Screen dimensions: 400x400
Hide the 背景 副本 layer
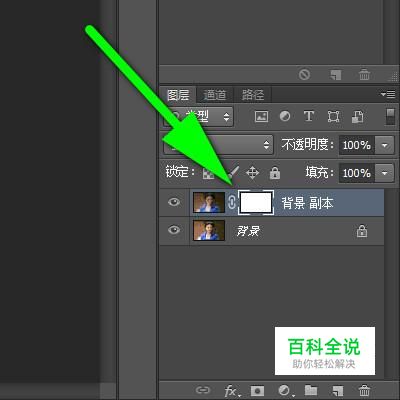[x=174, y=202]
